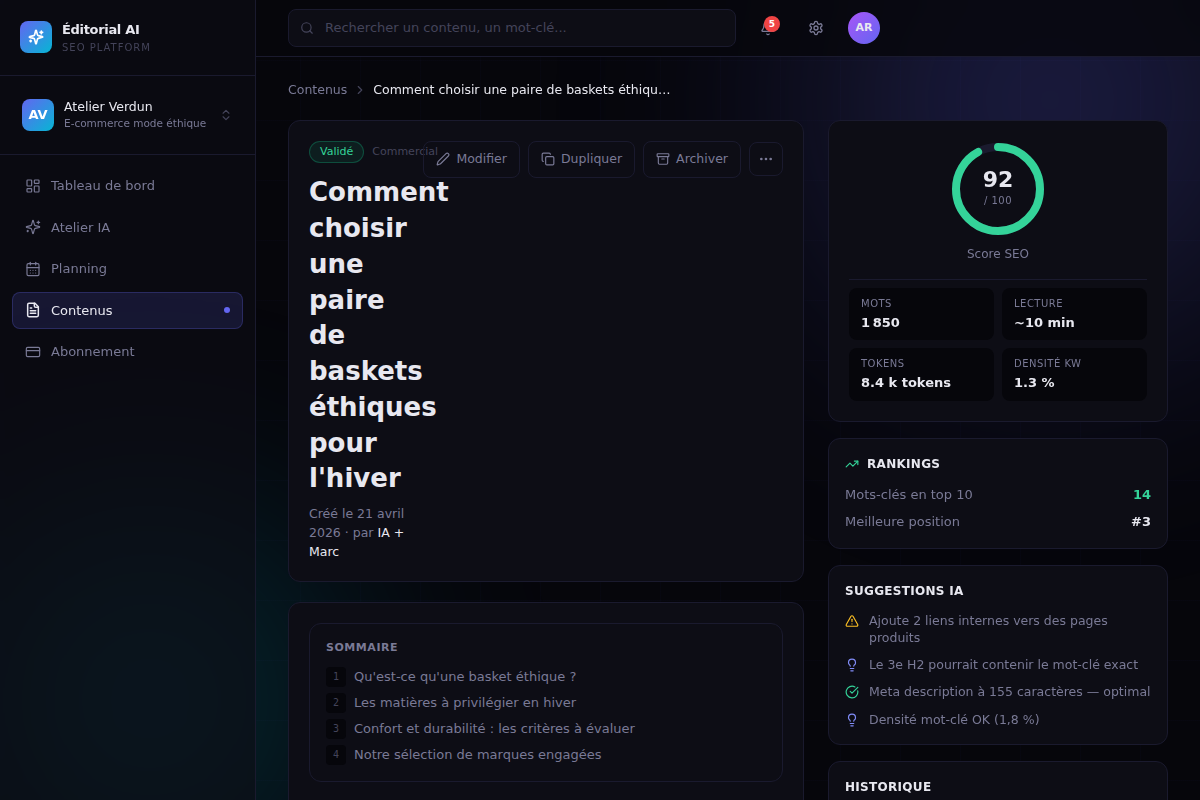Open the AR user avatar menu
This screenshot has height=800, width=1200.
tap(864, 28)
